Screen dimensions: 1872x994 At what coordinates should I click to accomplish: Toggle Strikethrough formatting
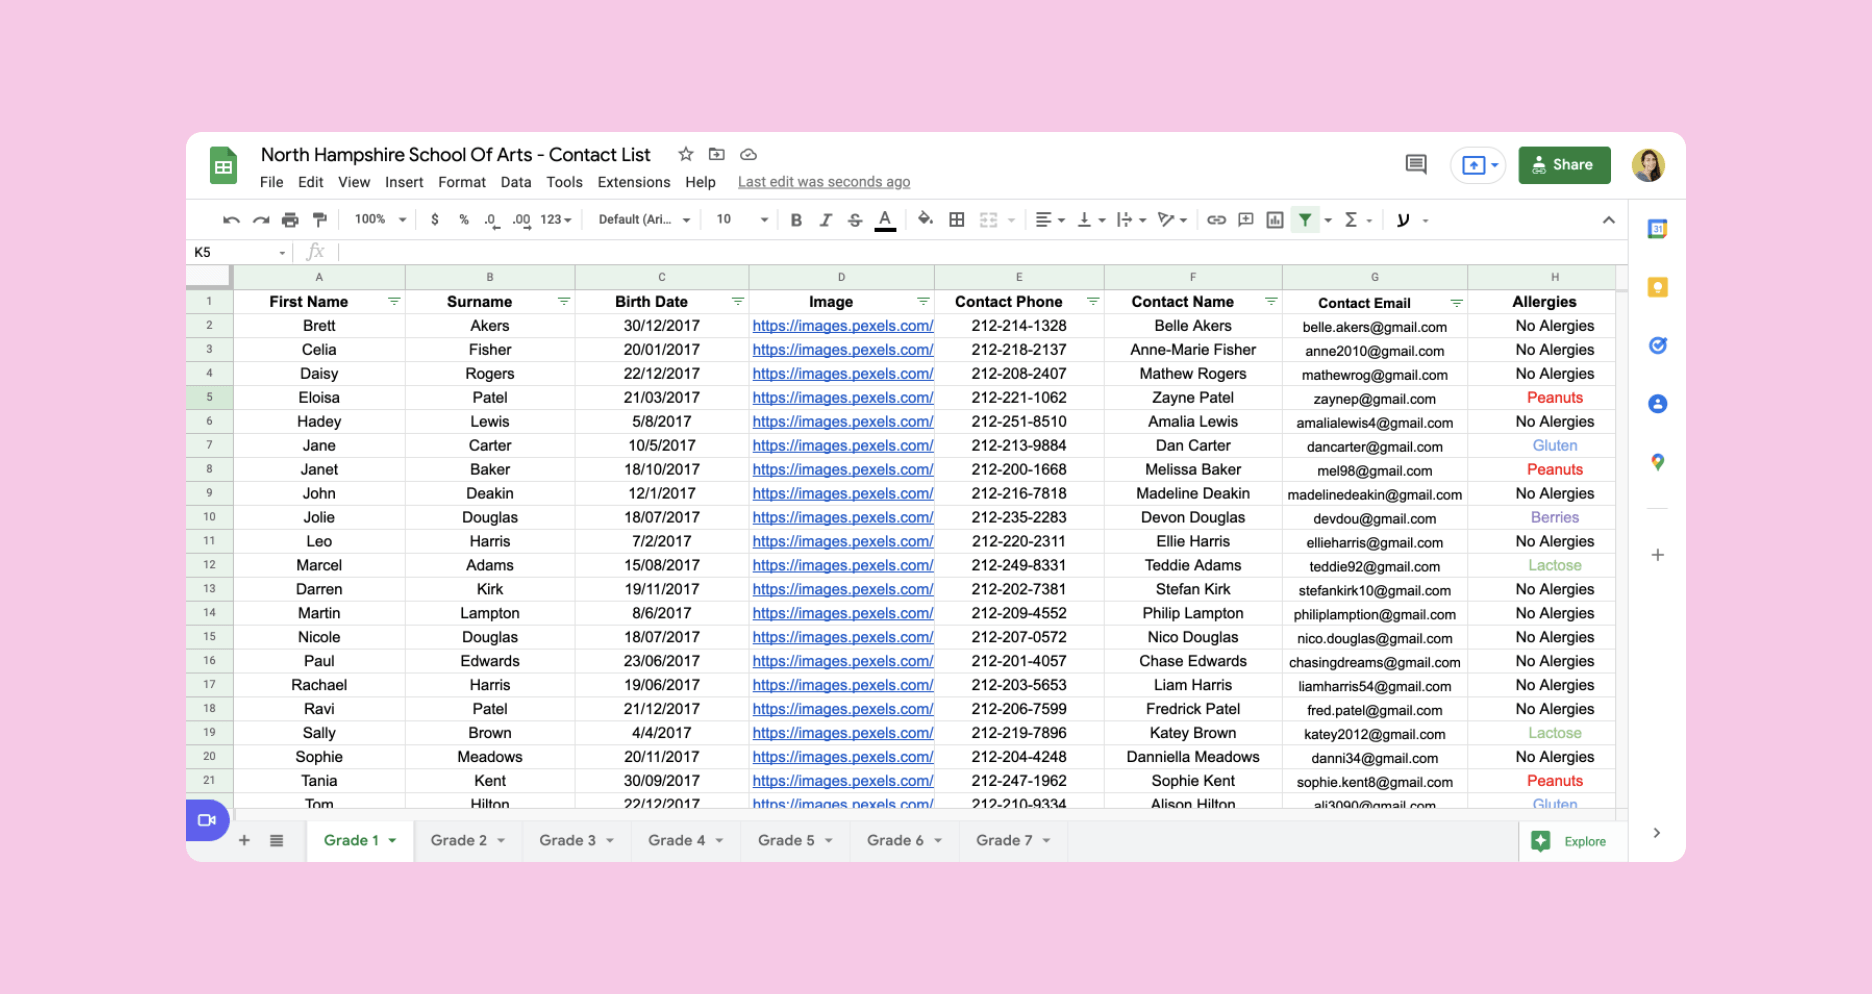pos(855,220)
